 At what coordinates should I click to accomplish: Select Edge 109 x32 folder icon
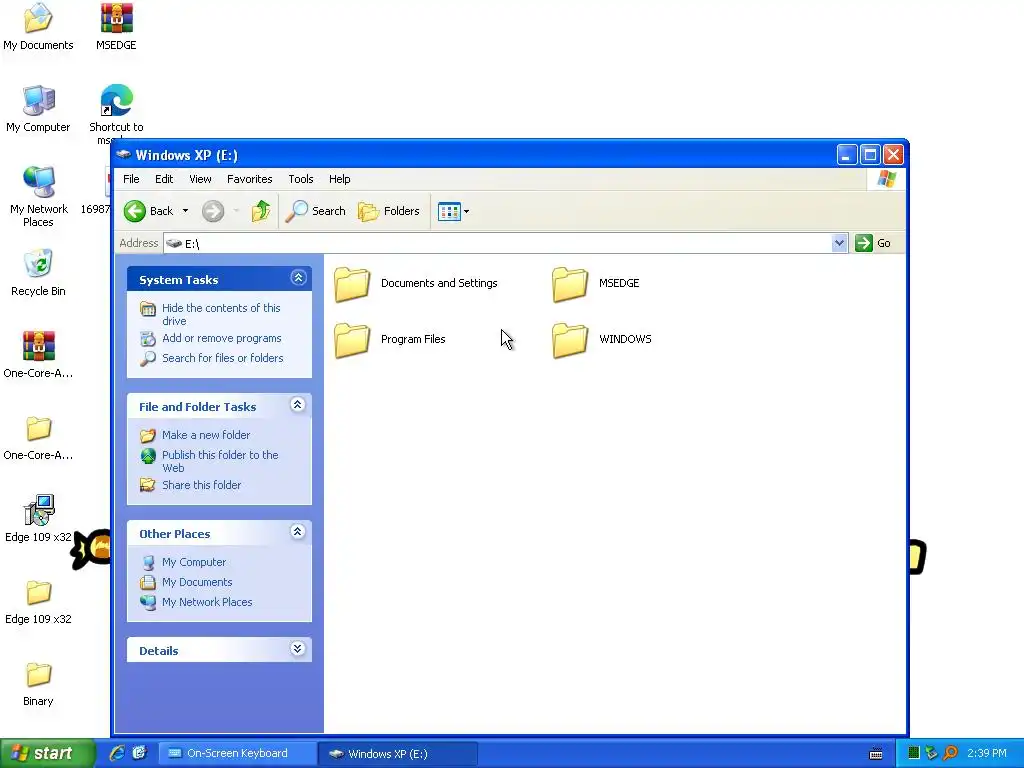click(x=38, y=601)
